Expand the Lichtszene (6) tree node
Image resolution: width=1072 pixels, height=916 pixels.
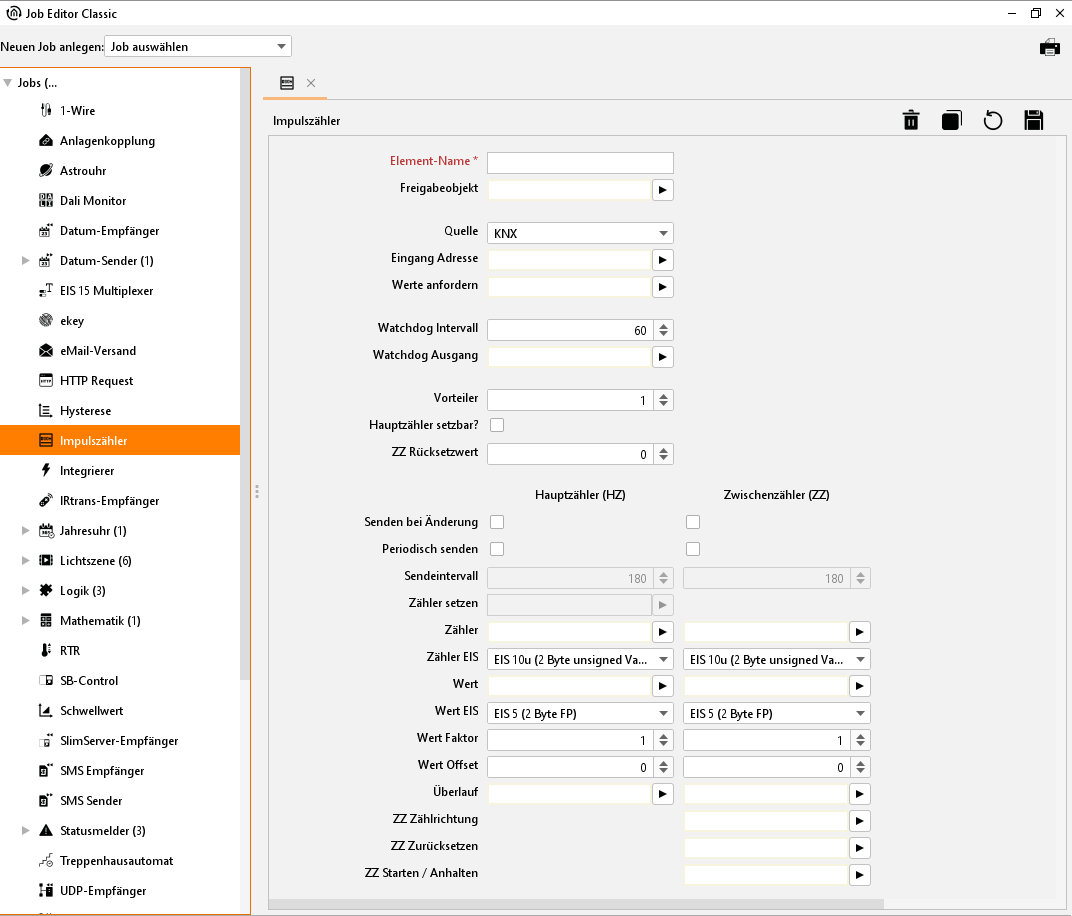(26, 561)
